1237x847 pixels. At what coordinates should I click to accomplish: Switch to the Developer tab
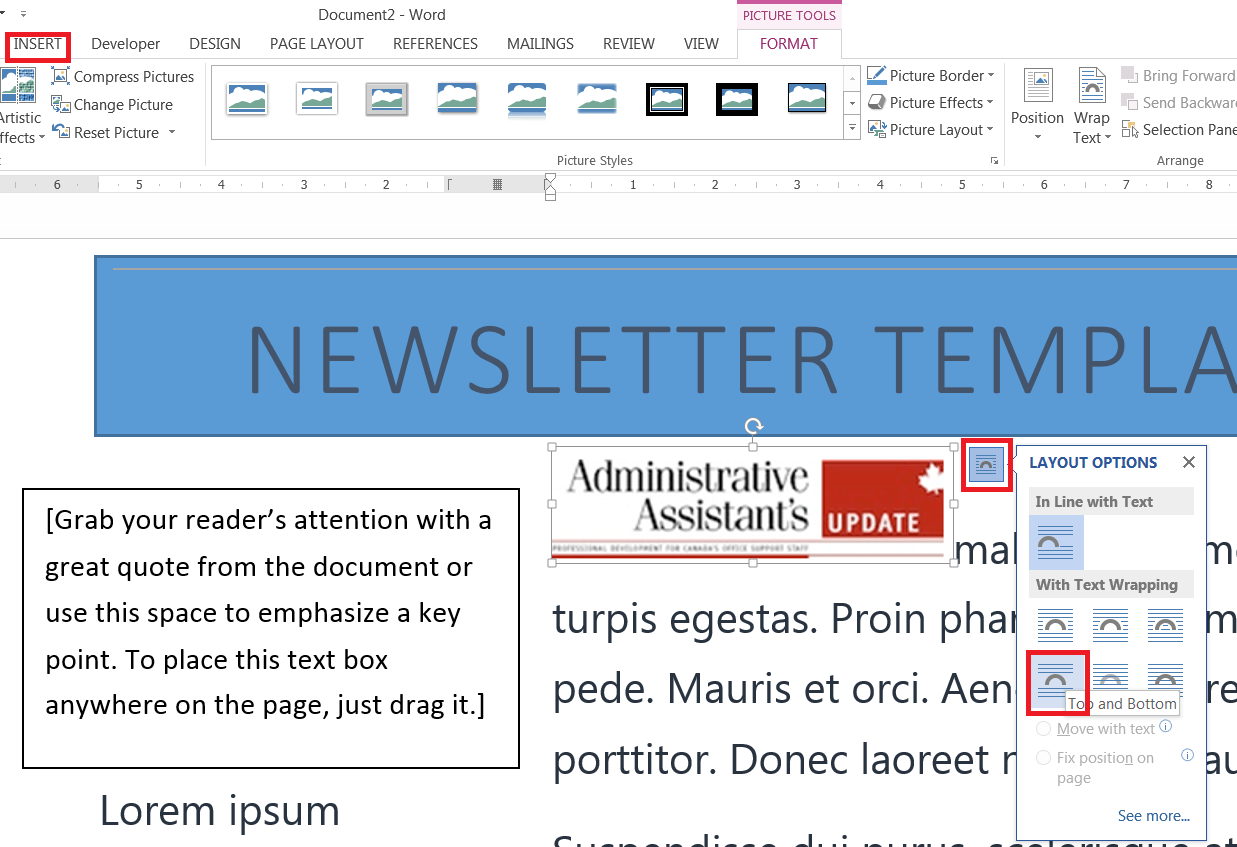[x=126, y=44]
